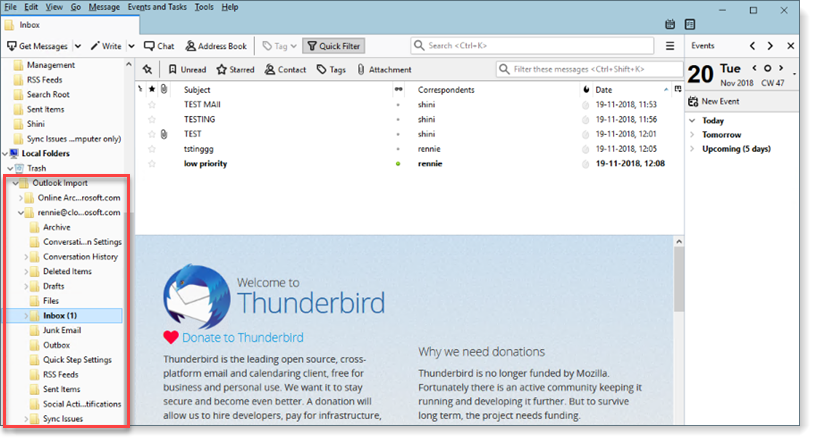This screenshot has width=817, height=440.
Task: Open the Message menu
Action: coord(104,7)
